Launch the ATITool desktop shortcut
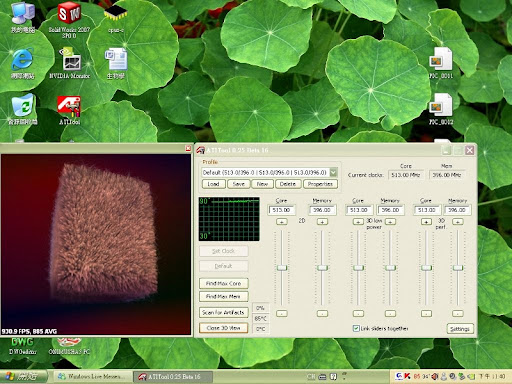Viewport: 512px width, 384px height. 69,110
